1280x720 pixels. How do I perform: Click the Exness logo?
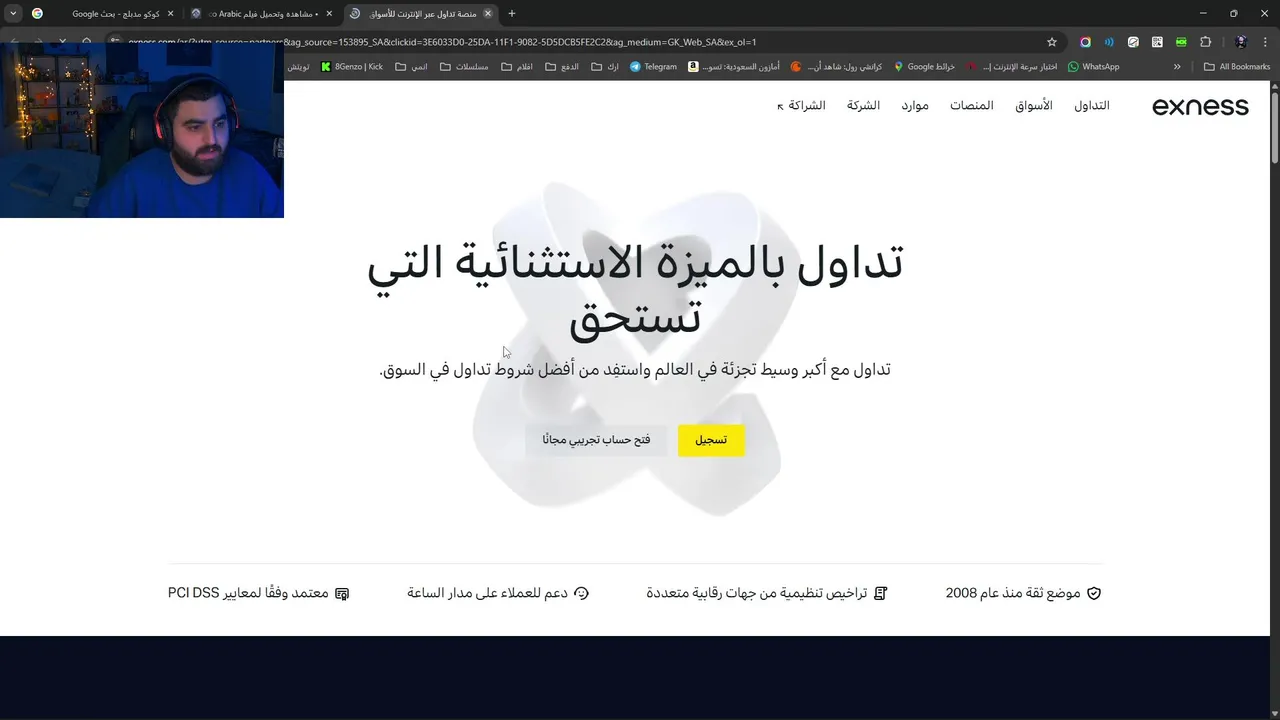(x=1200, y=106)
